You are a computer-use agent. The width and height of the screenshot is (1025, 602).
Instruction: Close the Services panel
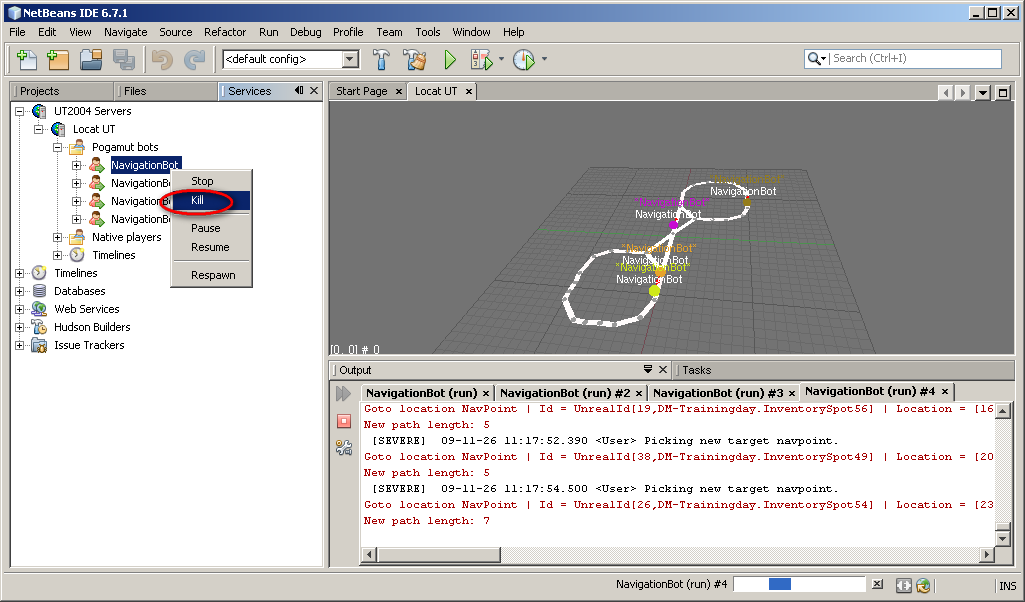coord(314,90)
